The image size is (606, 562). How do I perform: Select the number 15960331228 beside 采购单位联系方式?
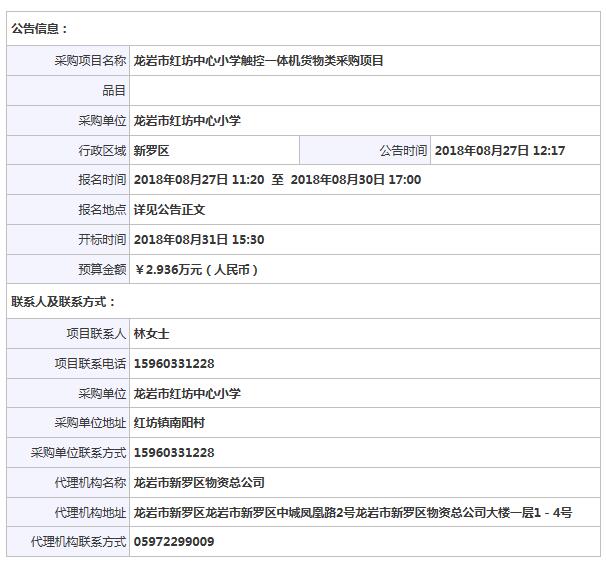pos(174,453)
